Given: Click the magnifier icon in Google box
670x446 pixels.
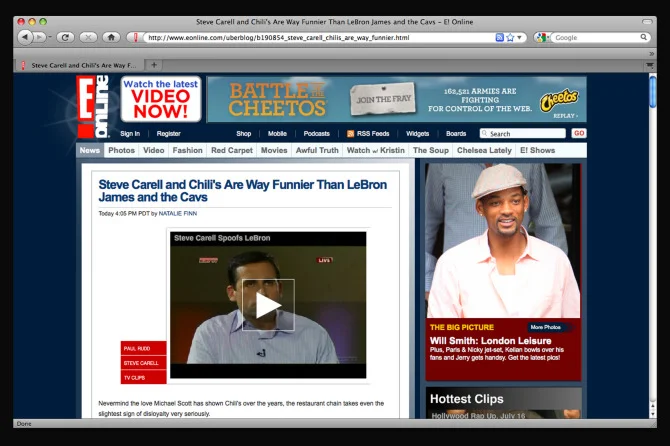Looking at the screenshot, I should point(644,37).
